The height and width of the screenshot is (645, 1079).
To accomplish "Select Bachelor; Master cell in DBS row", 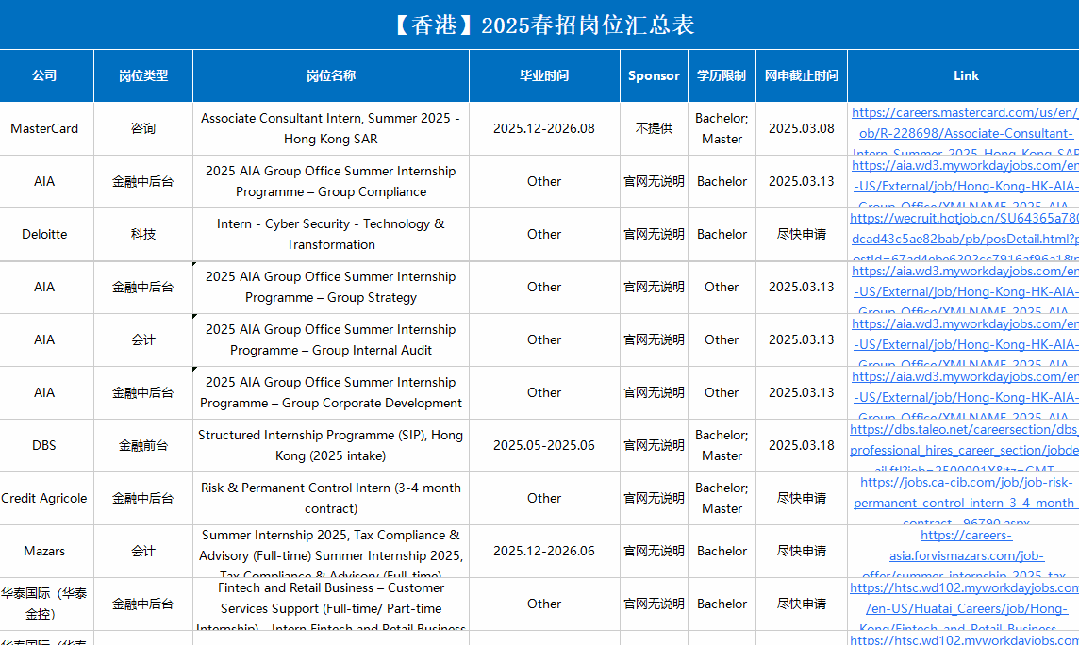I will point(722,445).
